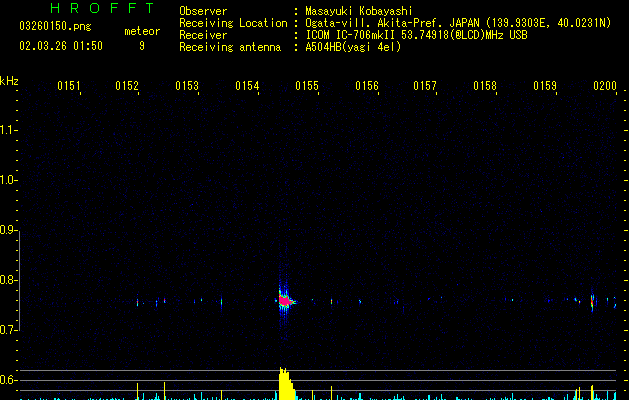Click the 1.1 kHz axis tick label

(8, 130)
